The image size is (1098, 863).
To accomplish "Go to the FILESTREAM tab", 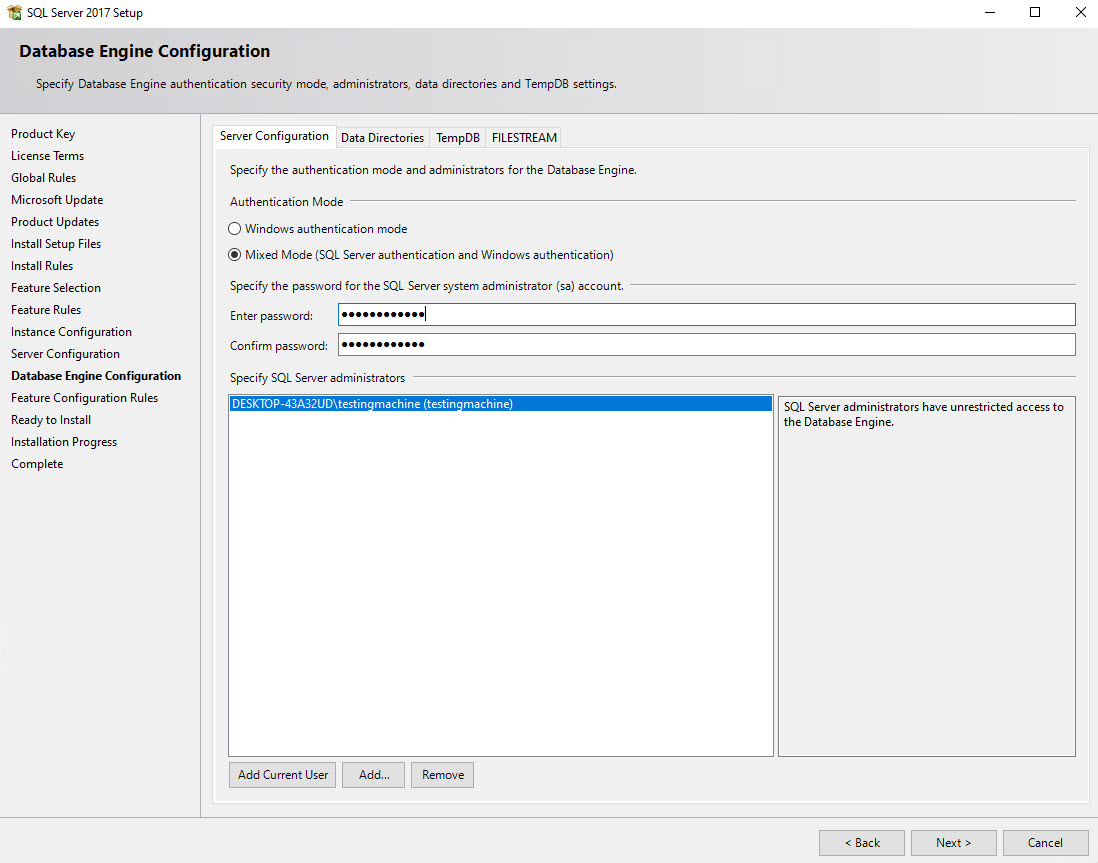I will click(524, 138).
